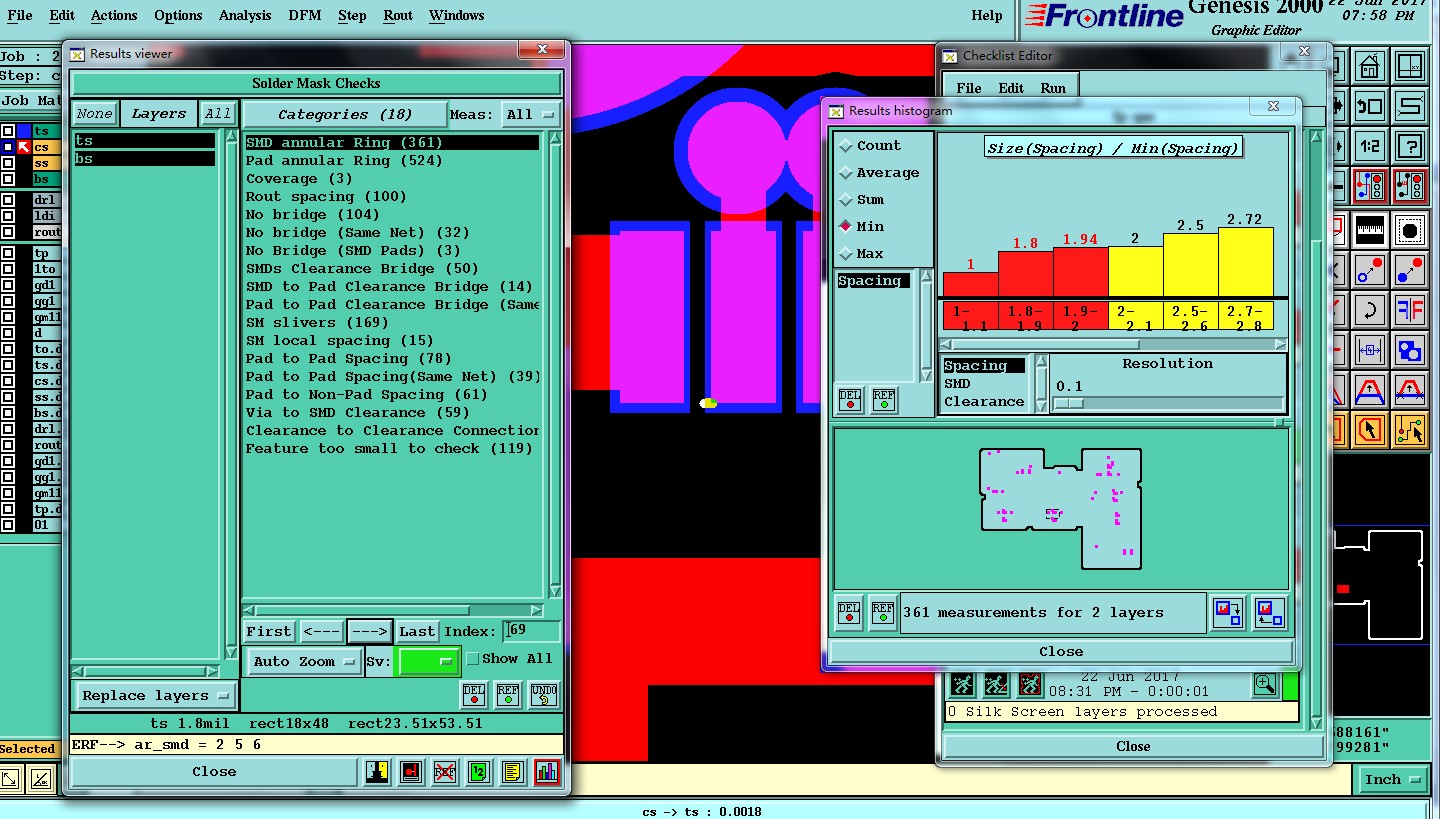Open the green Sv severity dropdown

tap(428, 661)
